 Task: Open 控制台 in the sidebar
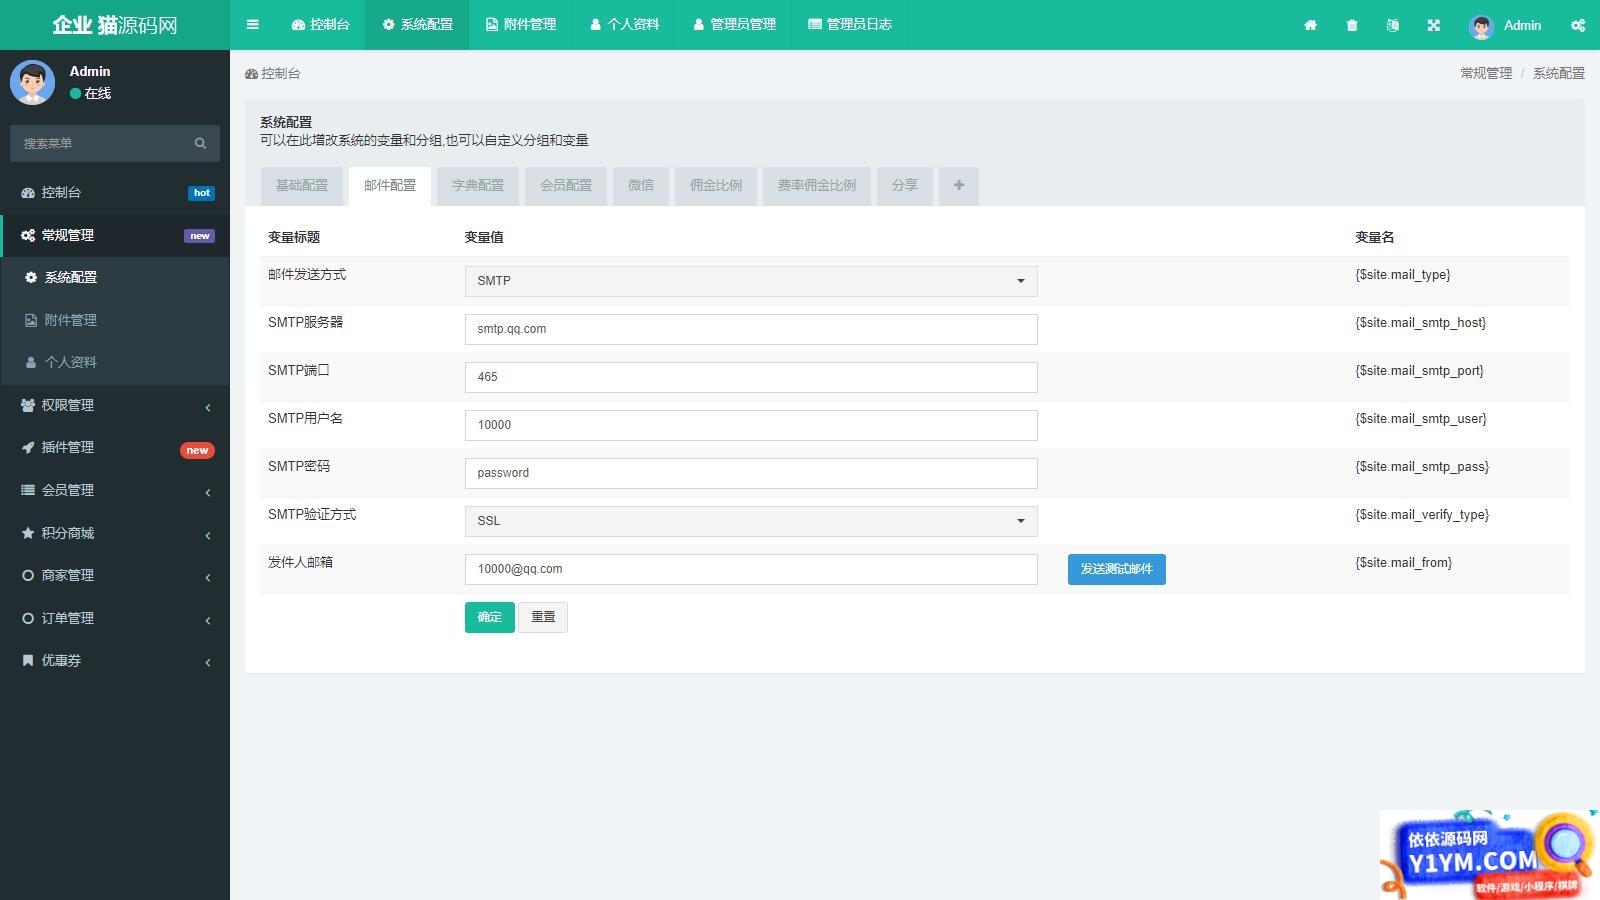115,192
